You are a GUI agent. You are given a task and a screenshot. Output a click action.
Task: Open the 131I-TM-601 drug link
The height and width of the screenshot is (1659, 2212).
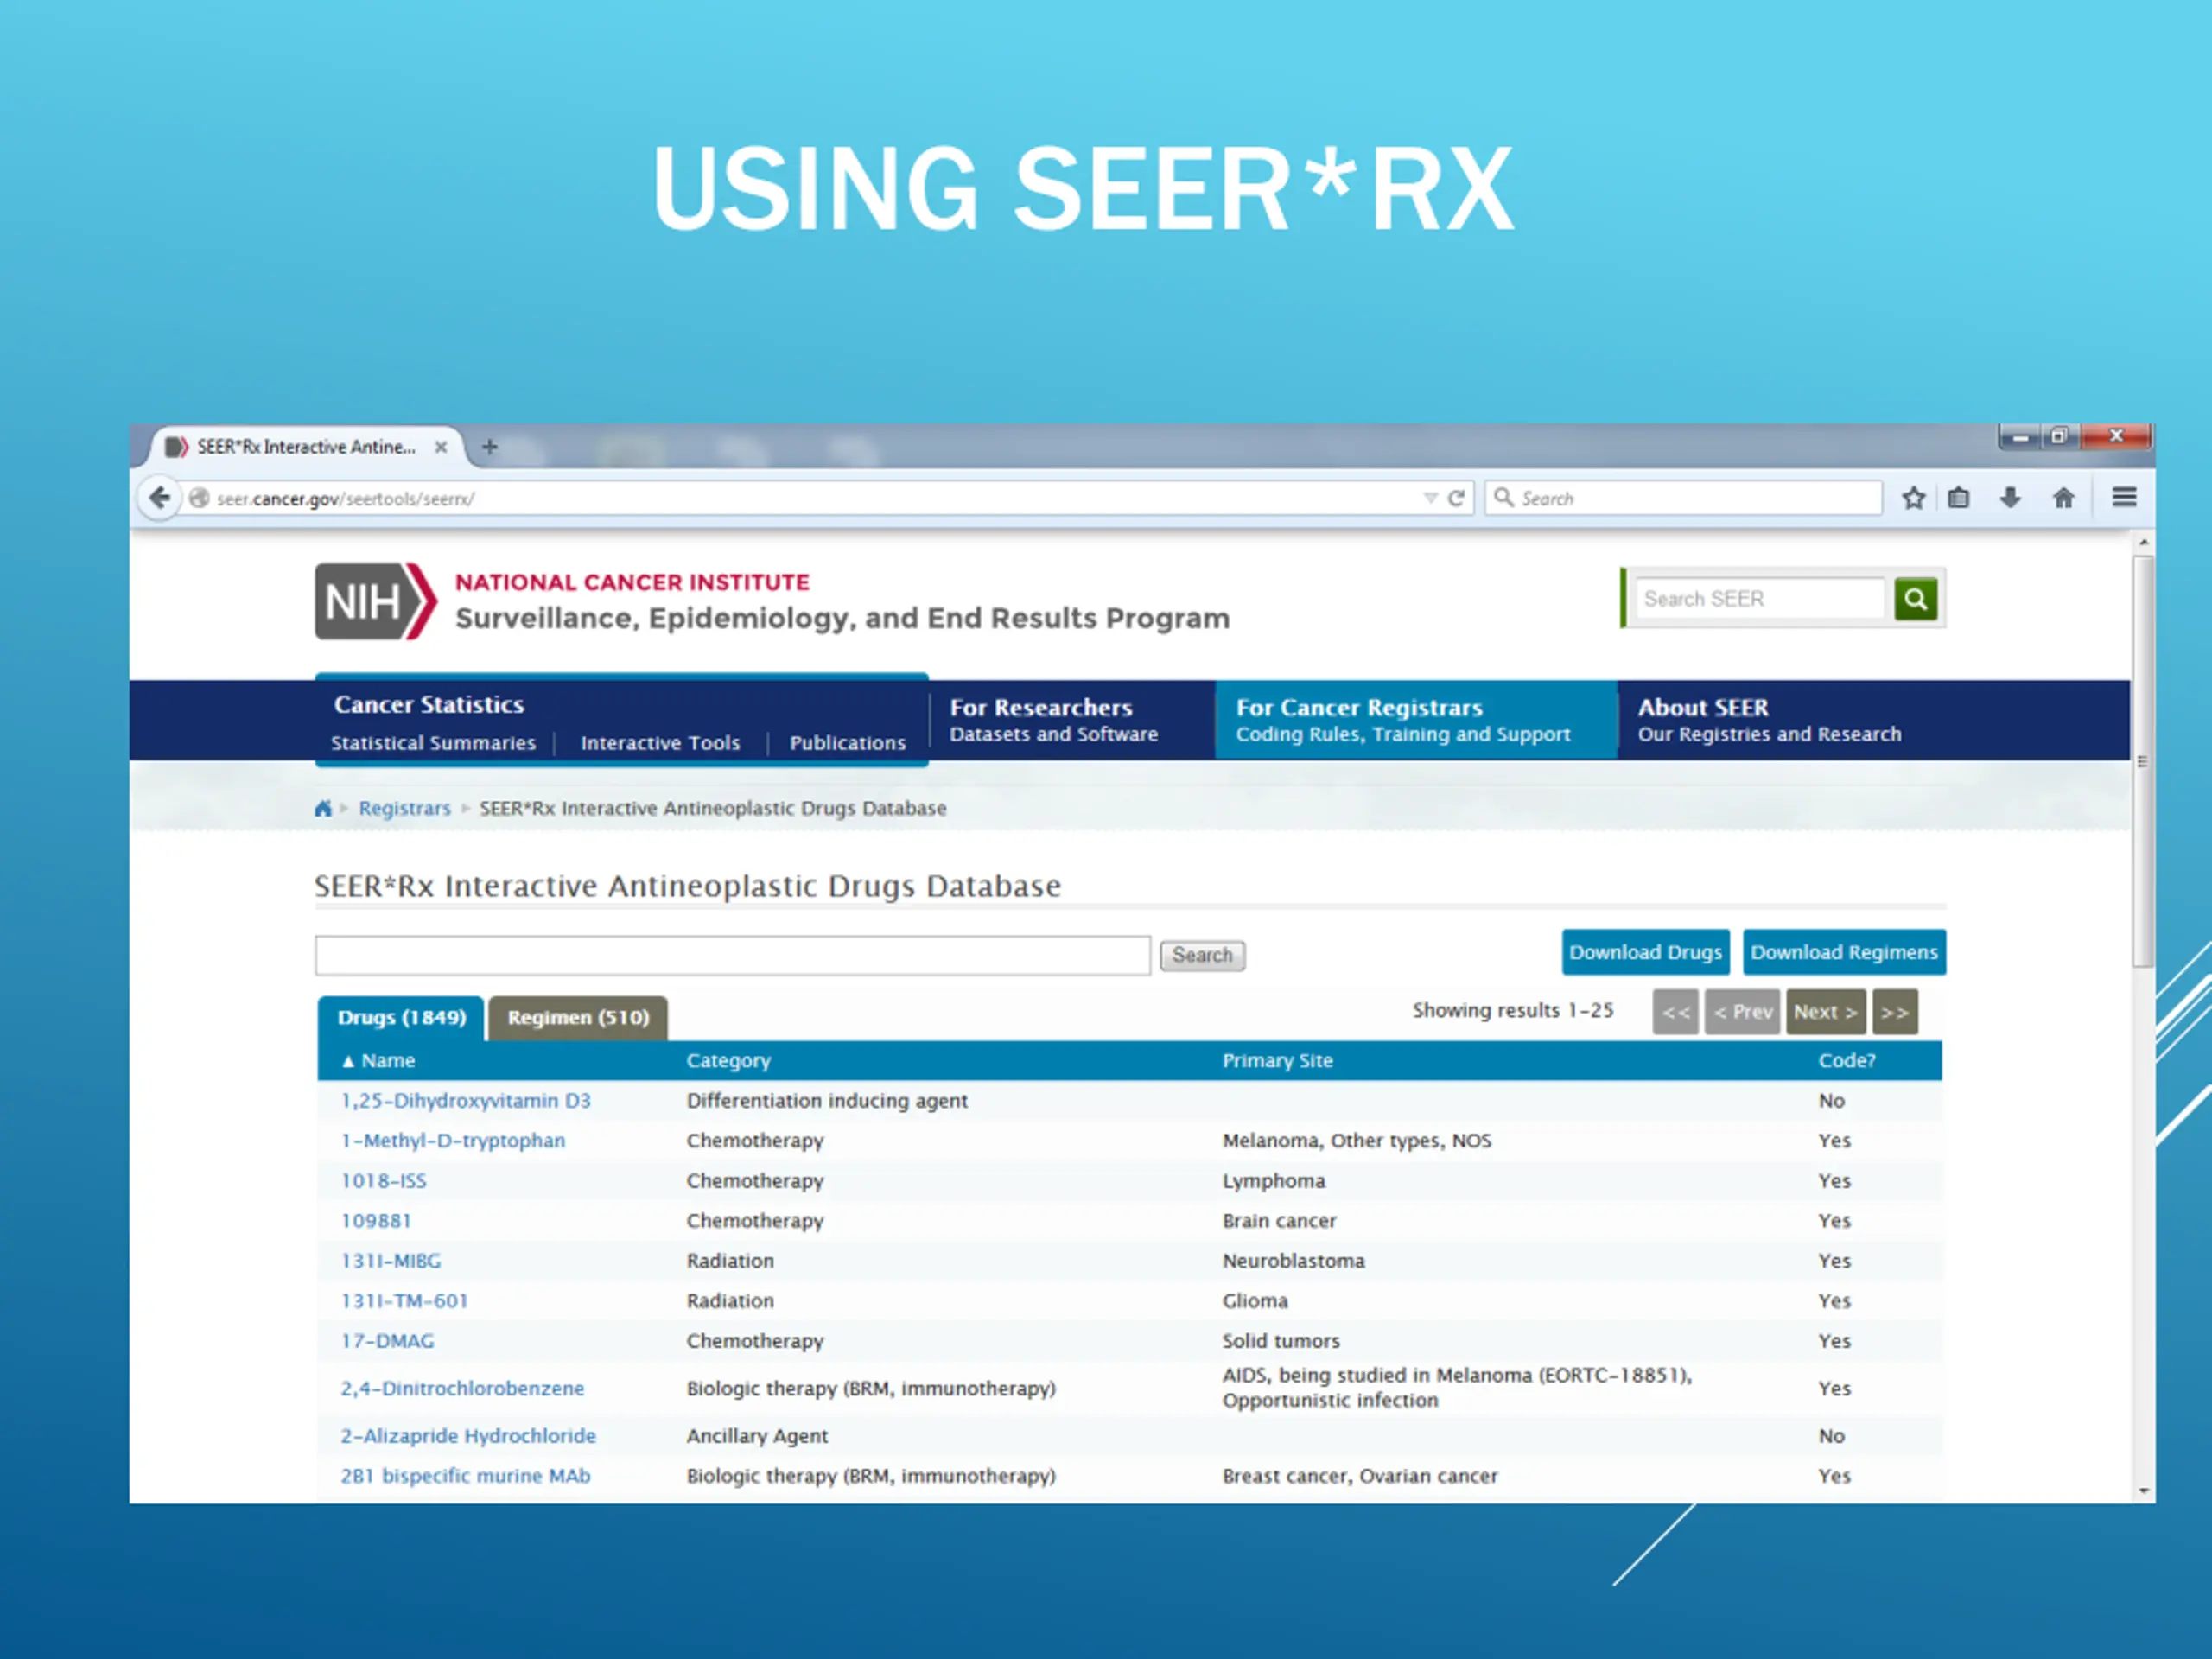[x=404, y=1301]
